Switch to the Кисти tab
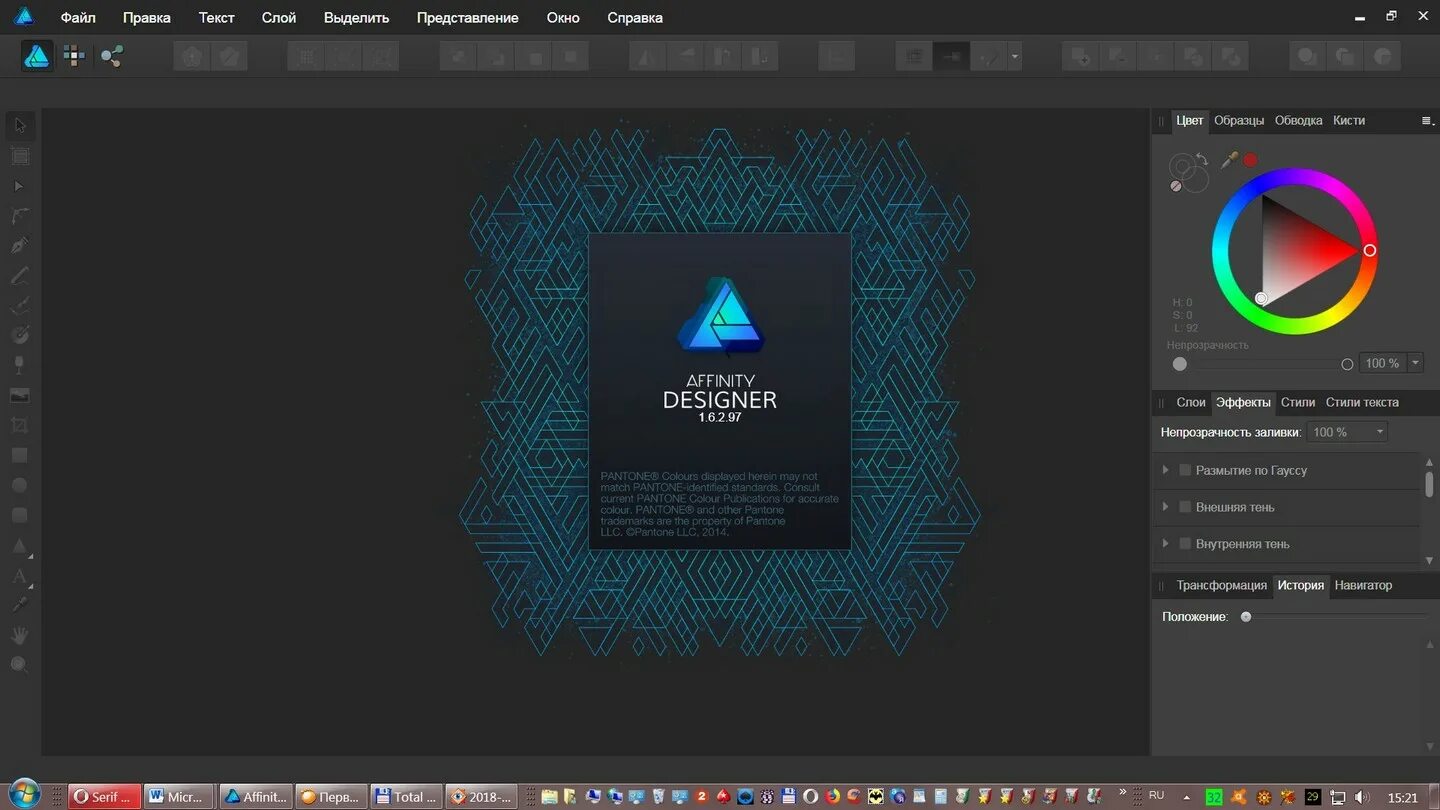The height and width of the screenshot is (810, 1440). point(1348,121)
